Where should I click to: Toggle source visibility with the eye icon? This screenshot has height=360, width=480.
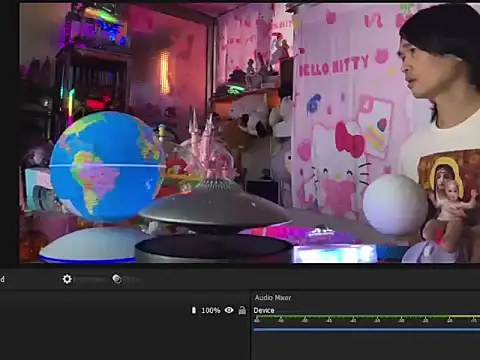(229, 310)
